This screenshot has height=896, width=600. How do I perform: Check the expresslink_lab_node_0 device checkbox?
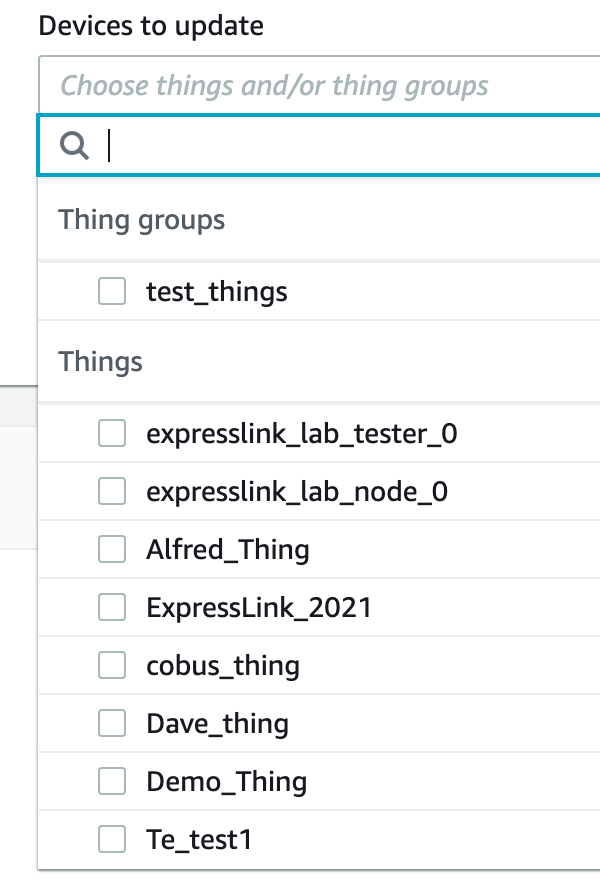pyautogui.click(x=112, y=491)
